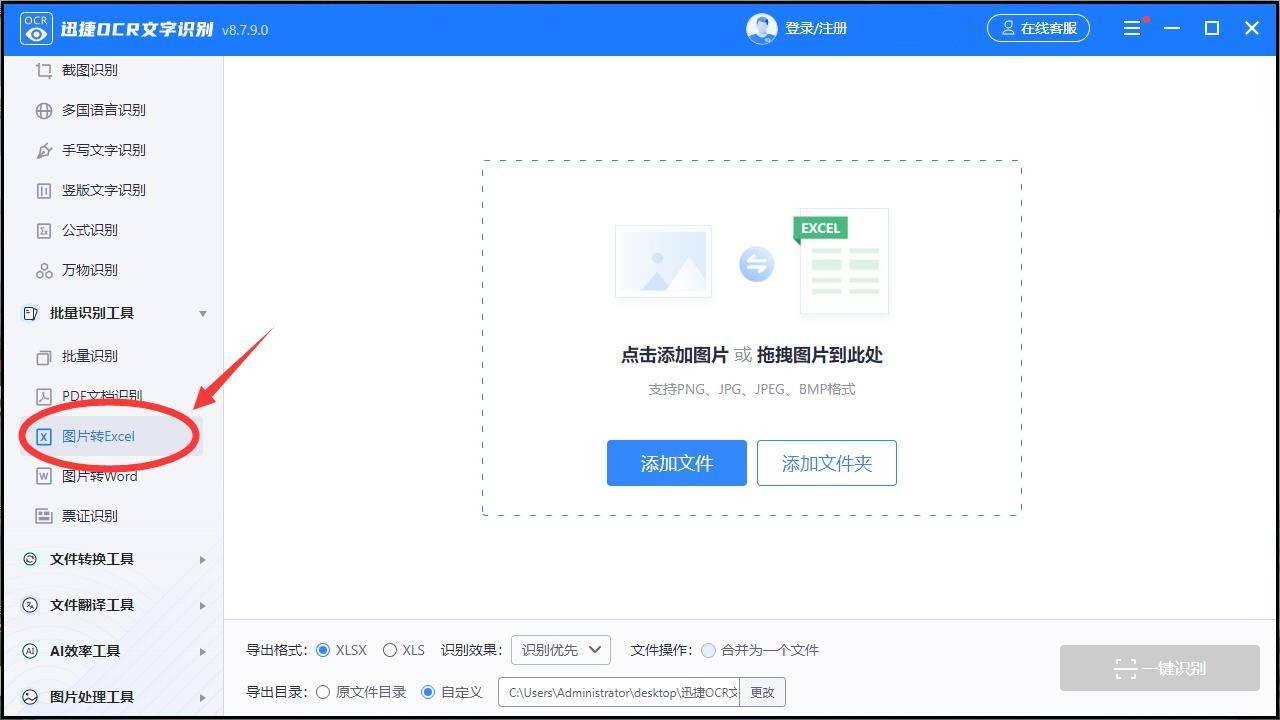Expand the 文件转换工具 section arrow
The width and height of the screenshot is (1280, 720).
[x=203, y=559]
